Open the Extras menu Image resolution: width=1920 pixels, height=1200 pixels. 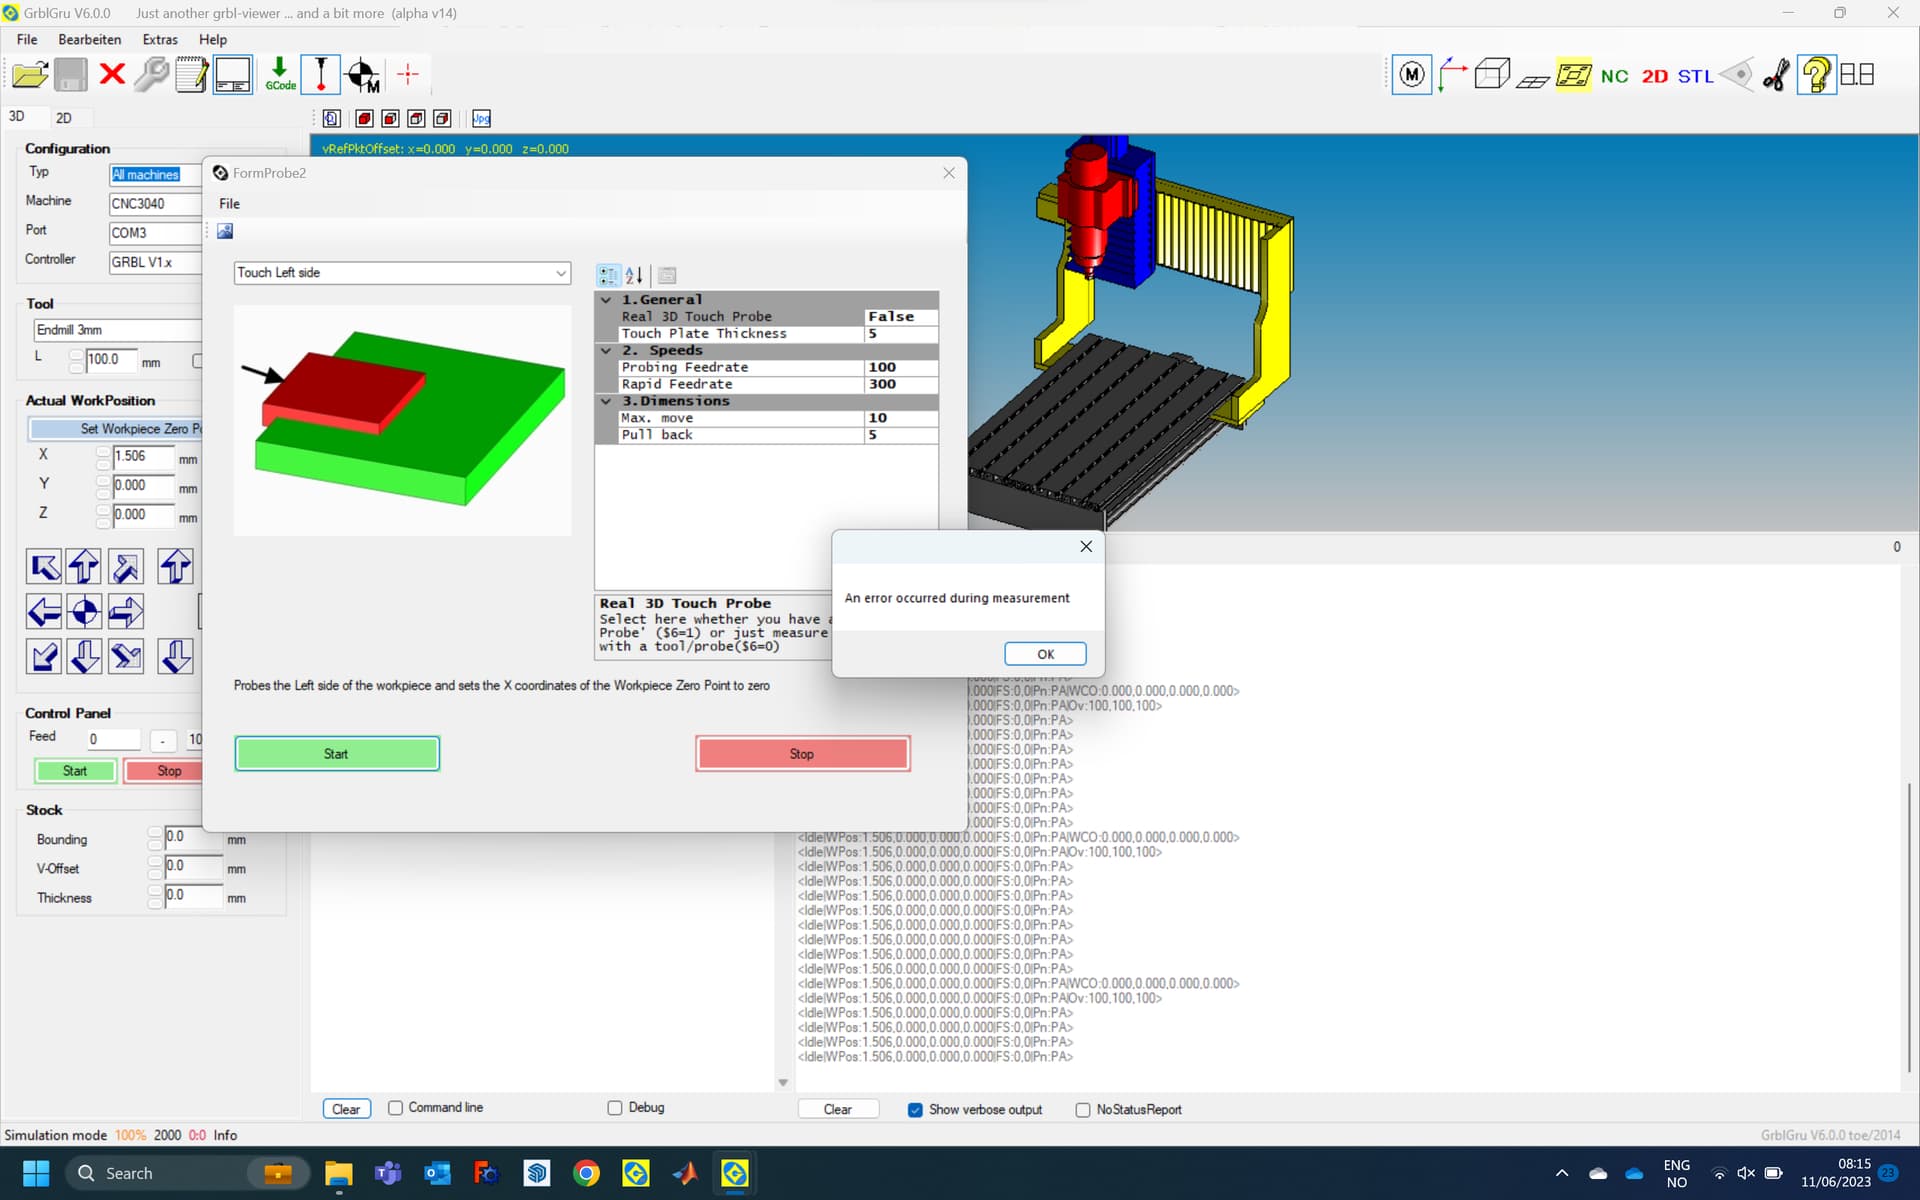(x=160, y=40)
